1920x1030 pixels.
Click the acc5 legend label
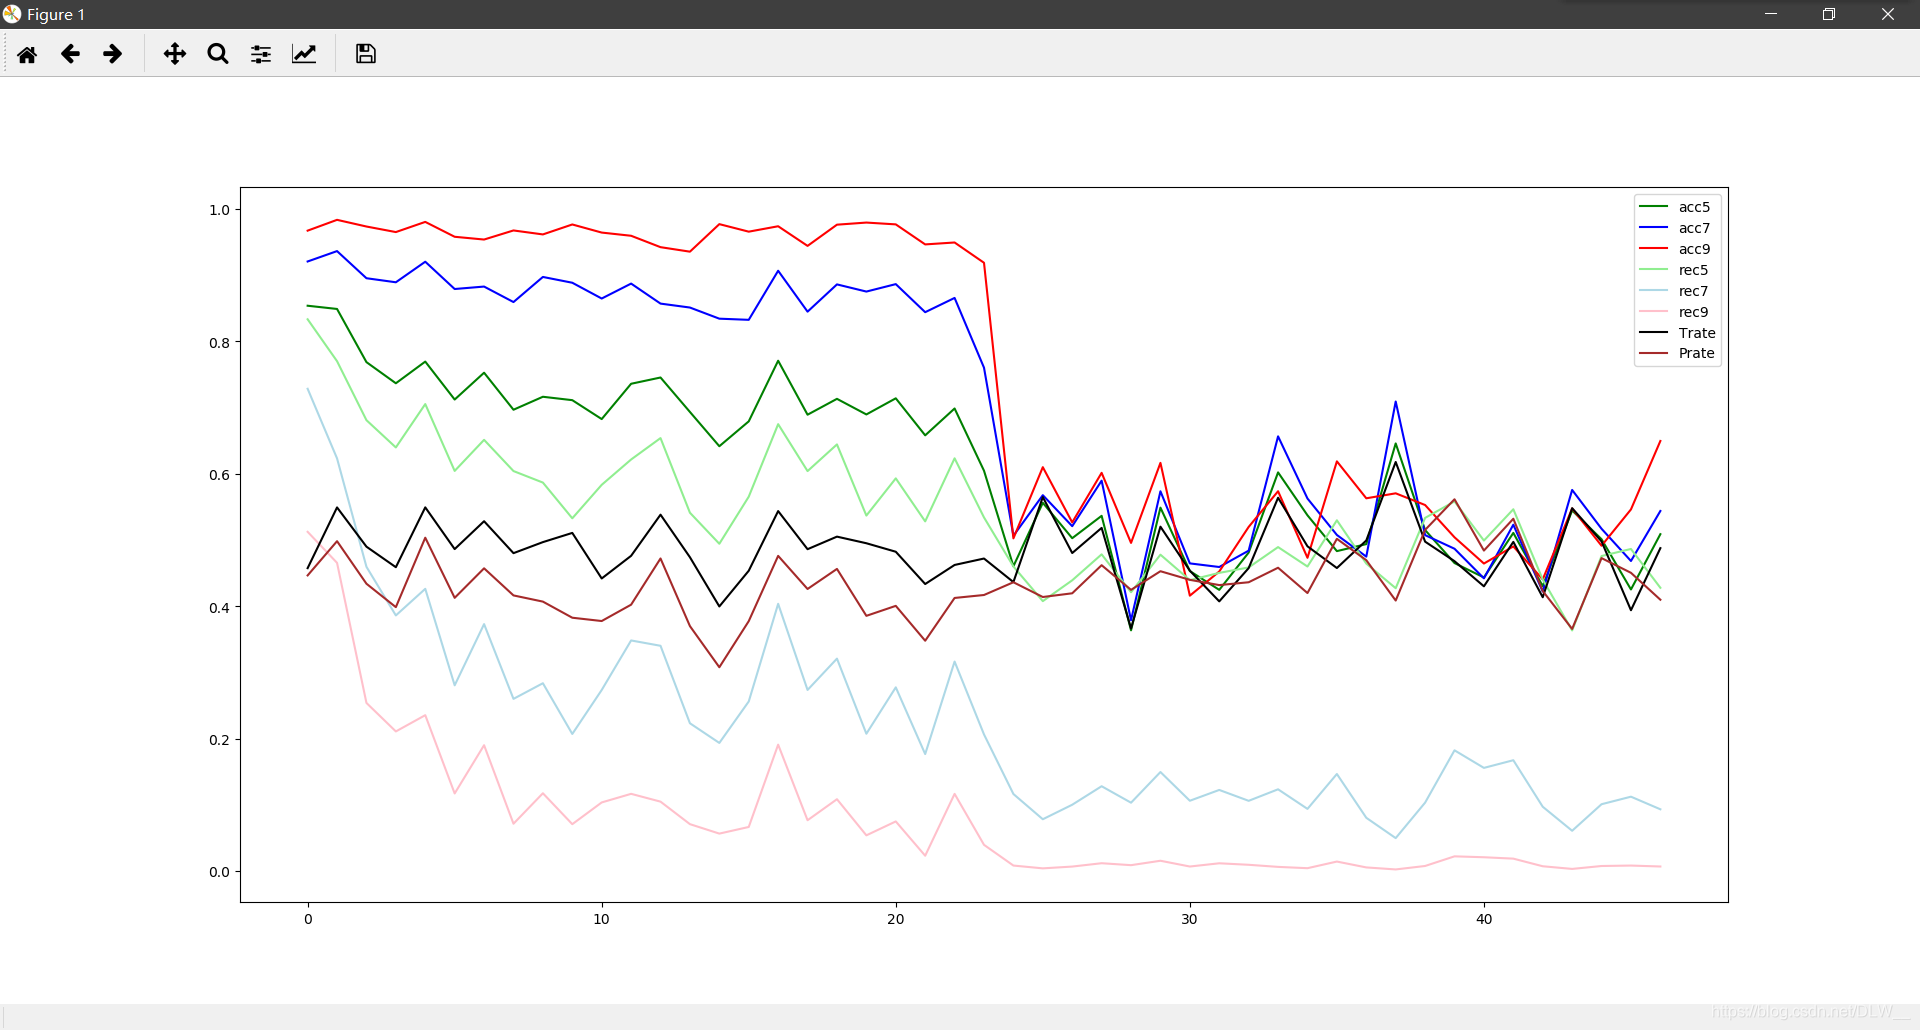[x=1694, y=207]
